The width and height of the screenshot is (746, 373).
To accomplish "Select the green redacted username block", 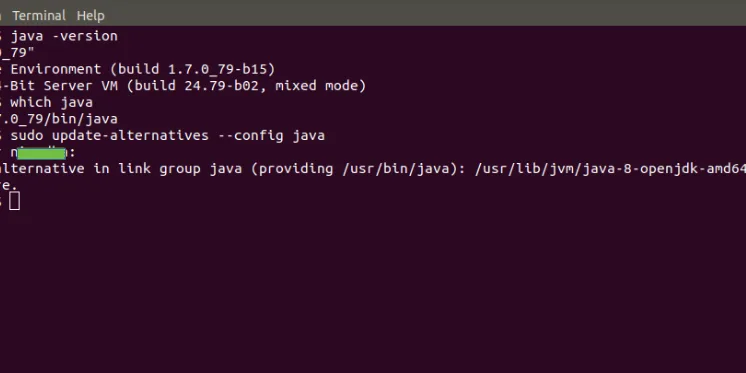I will (41, 153).
